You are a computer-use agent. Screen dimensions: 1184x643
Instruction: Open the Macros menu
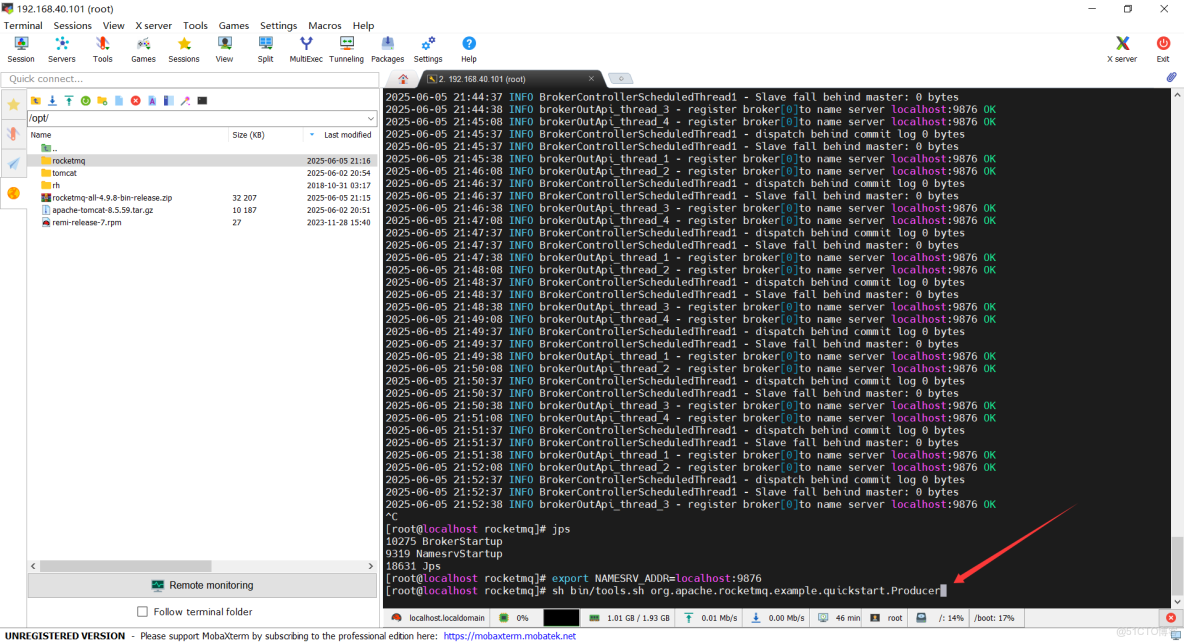tap(326, 25)
